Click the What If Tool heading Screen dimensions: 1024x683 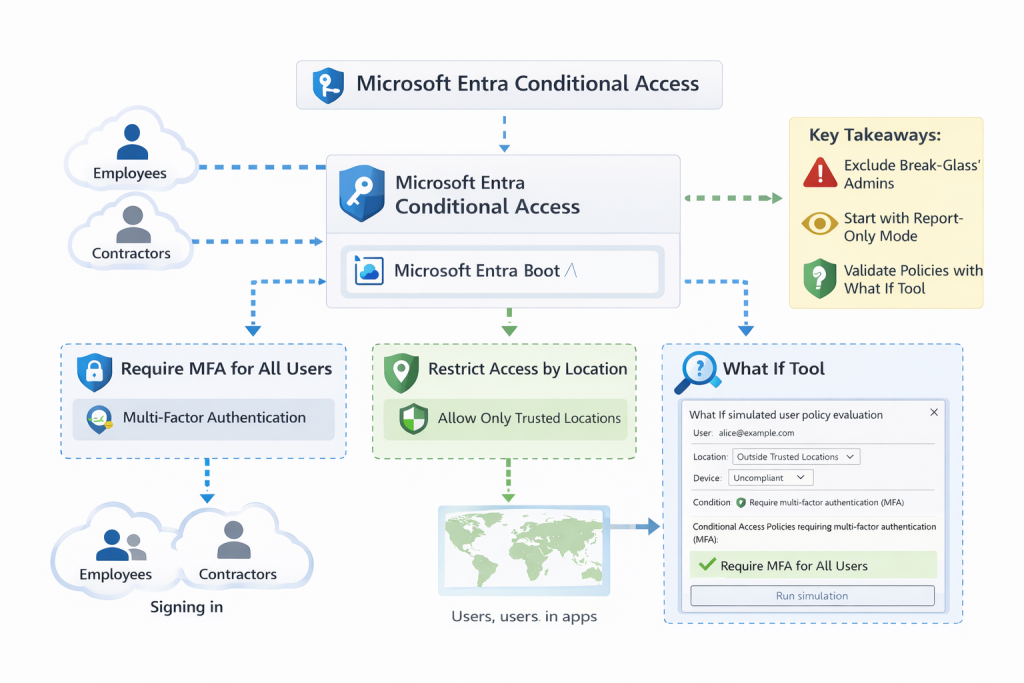point(774,369)
